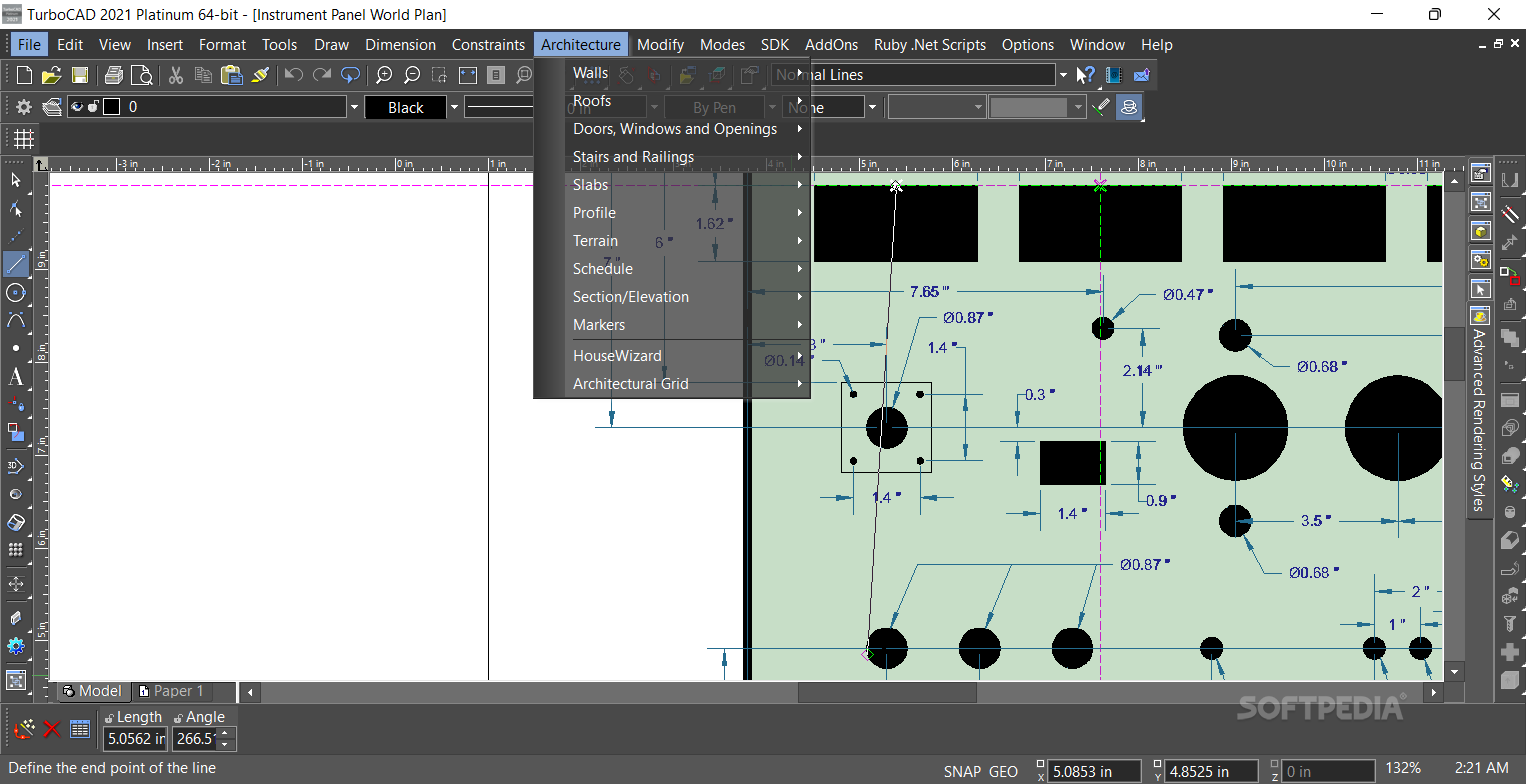This screenshot has width=1526, height=784.
Task: Click the blue gear tool icon
Action: [16, 646]
